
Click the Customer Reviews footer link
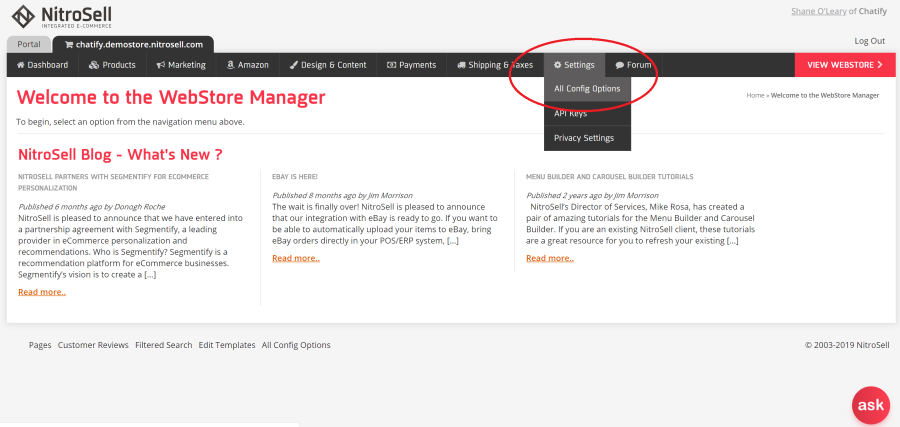point(93,345)
